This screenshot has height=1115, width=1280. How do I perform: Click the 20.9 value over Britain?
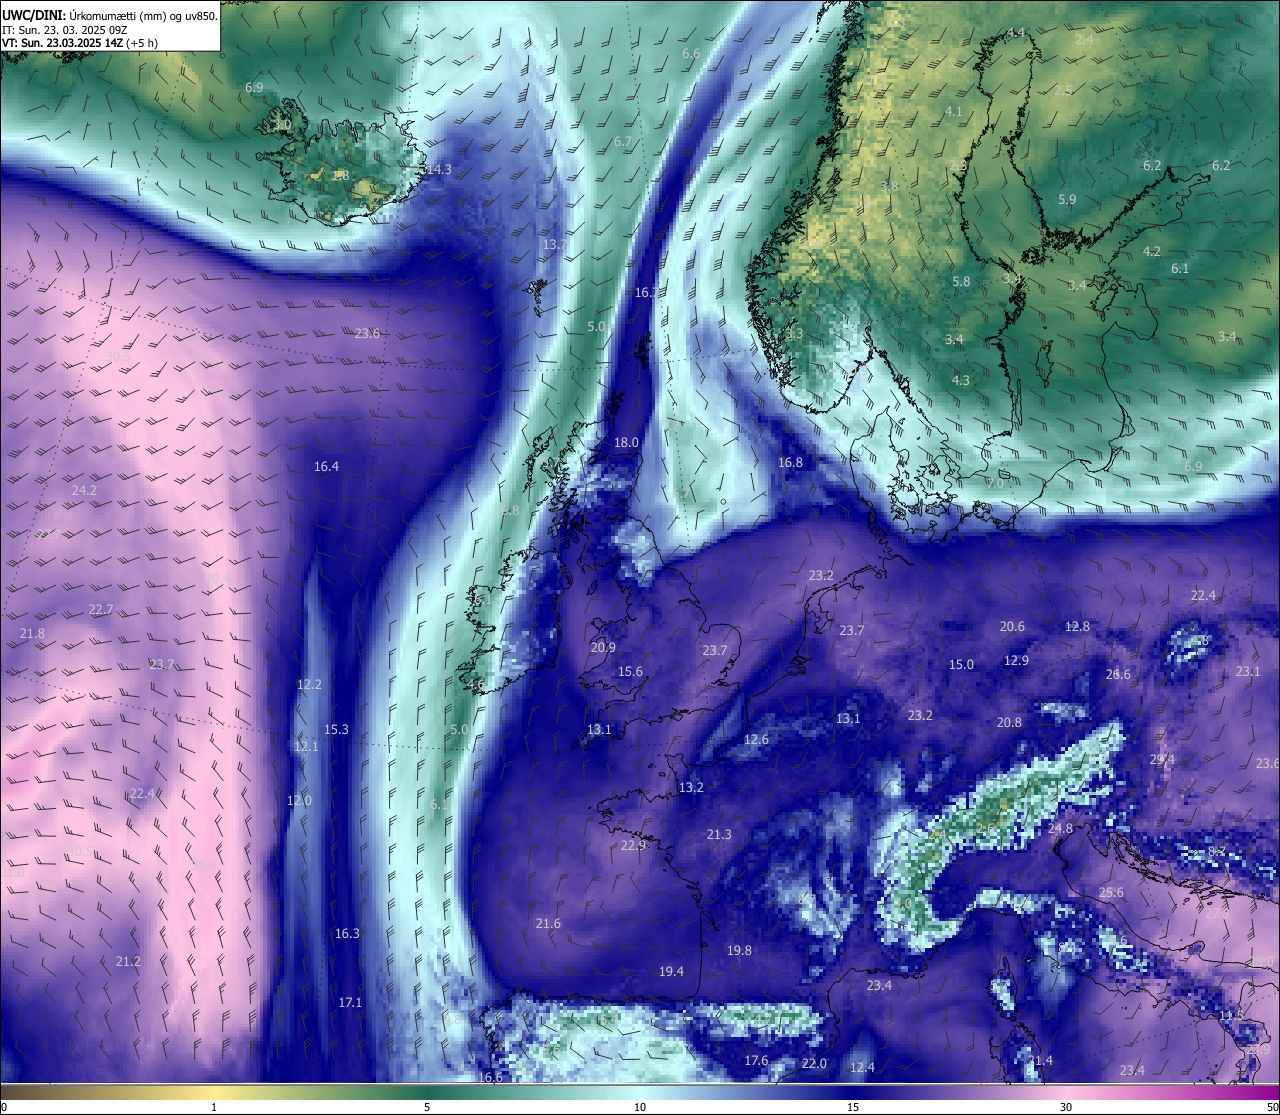click(x=603, y=648)
